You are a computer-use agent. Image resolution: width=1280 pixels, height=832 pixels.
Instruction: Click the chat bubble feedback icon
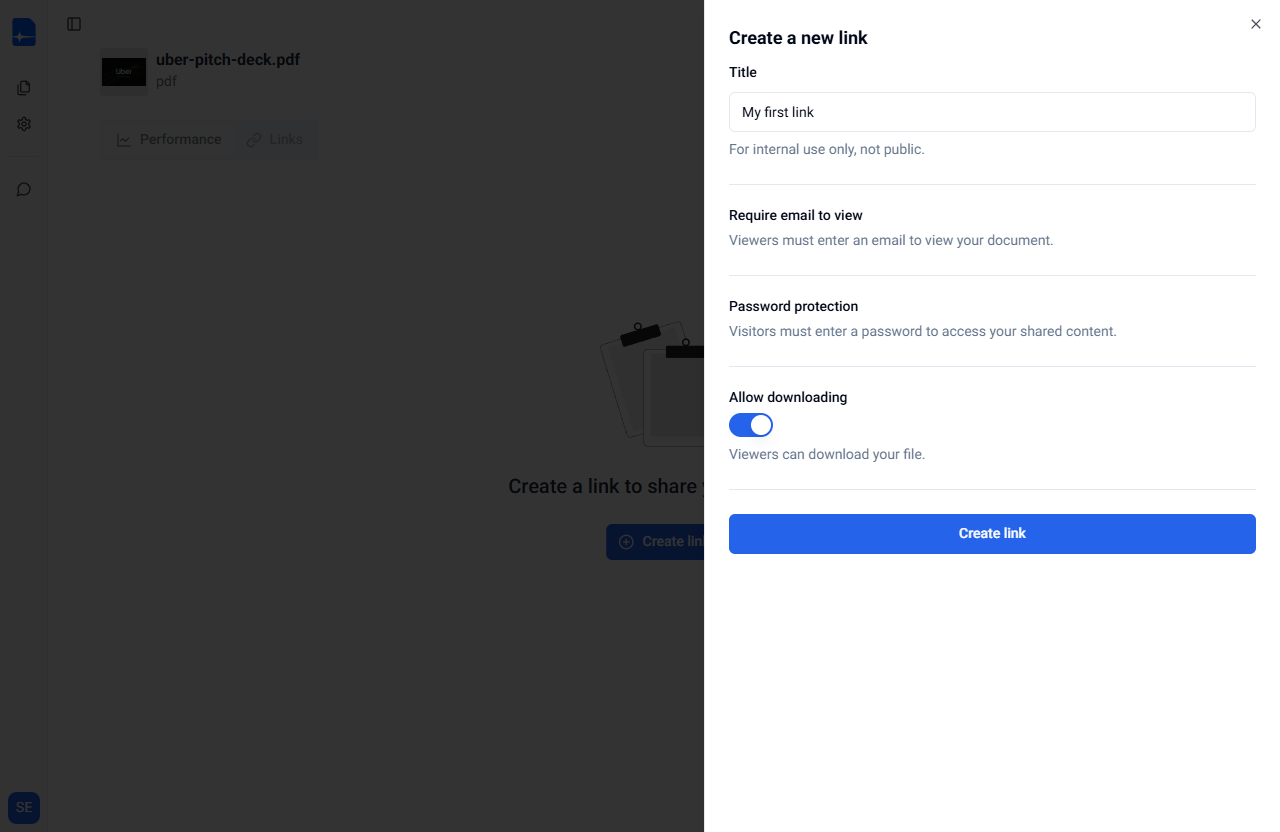24,189
